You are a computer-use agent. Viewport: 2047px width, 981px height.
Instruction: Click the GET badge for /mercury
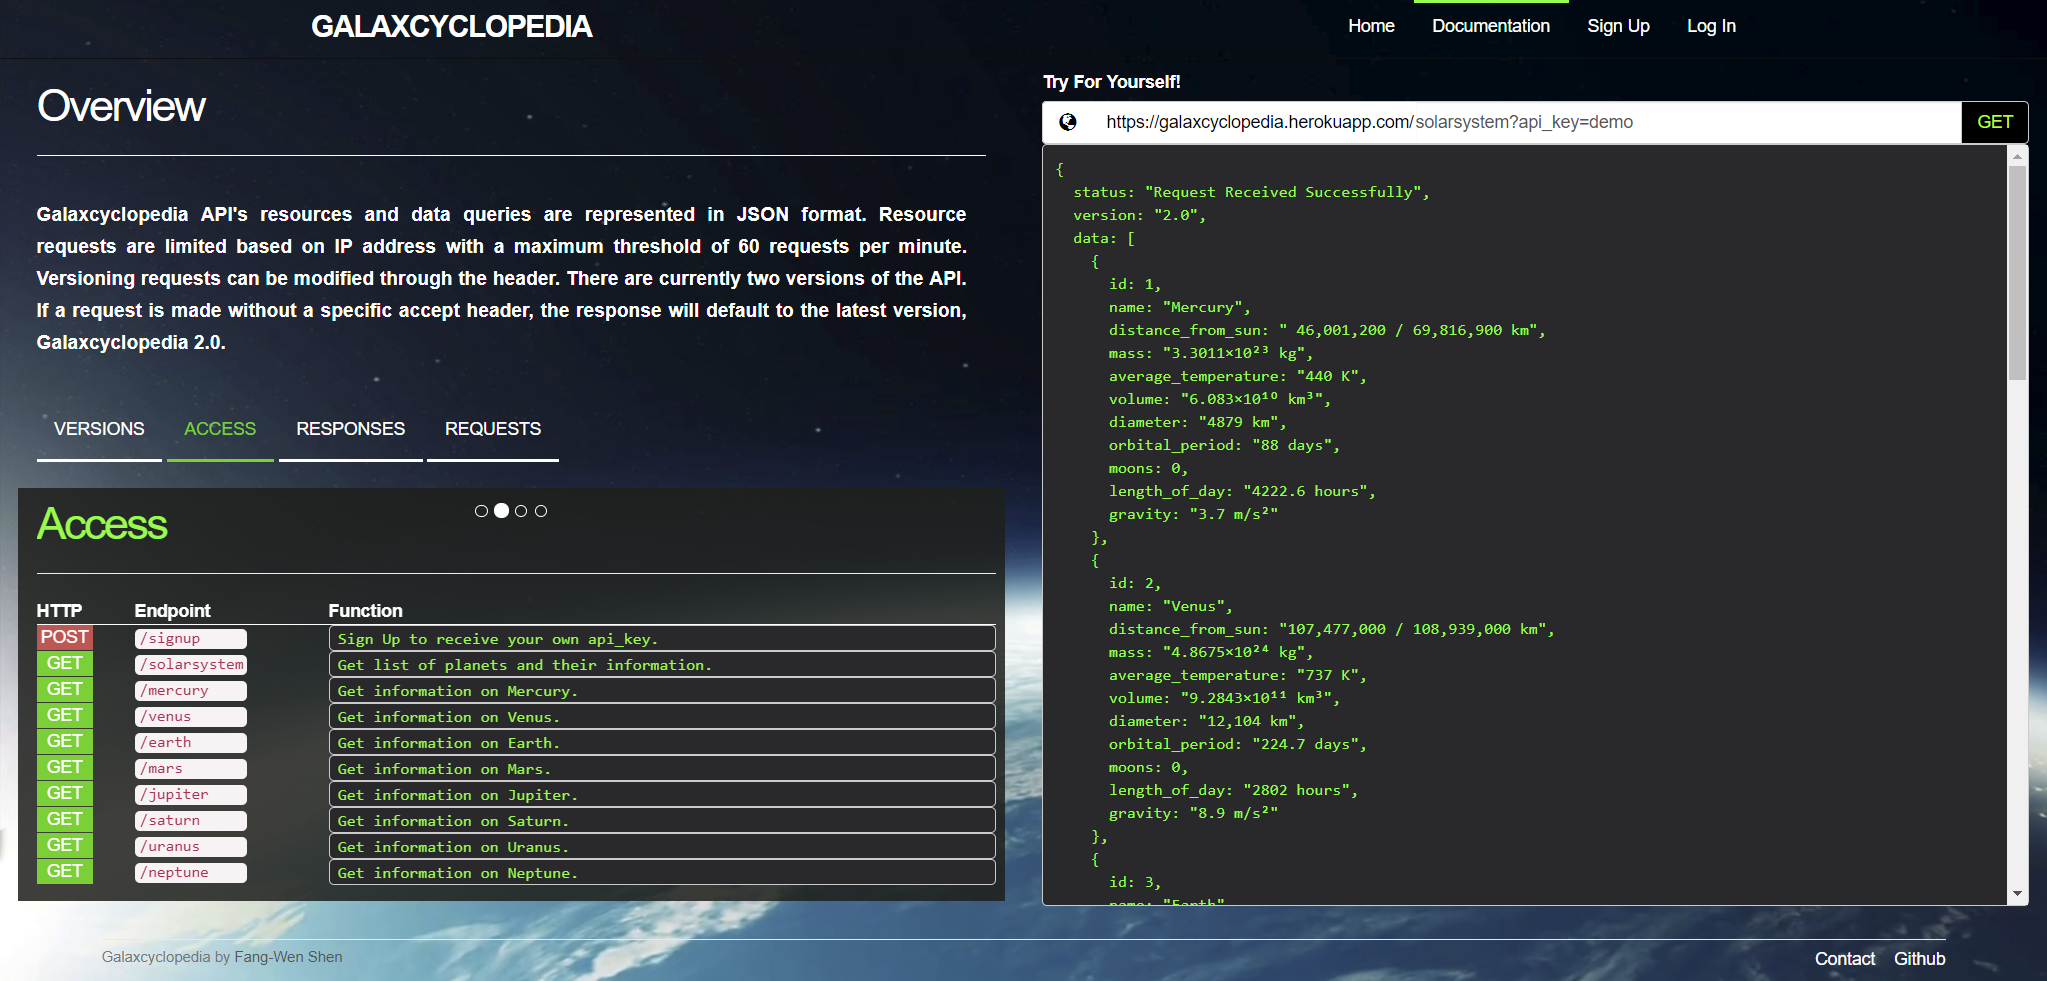tap(65, 689)
